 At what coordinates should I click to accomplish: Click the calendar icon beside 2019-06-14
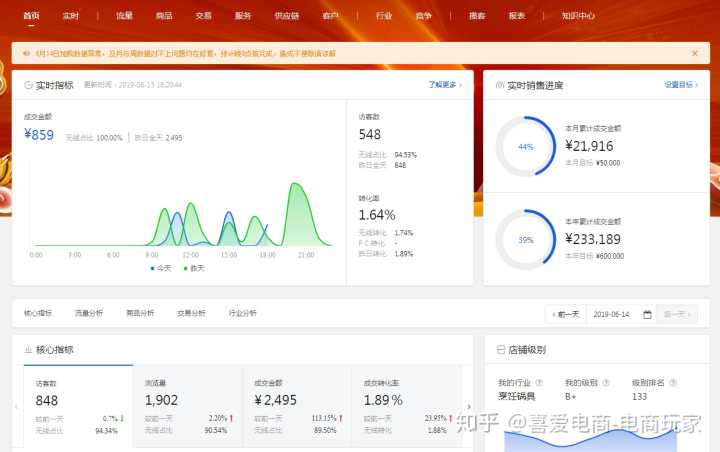point(648,314)
